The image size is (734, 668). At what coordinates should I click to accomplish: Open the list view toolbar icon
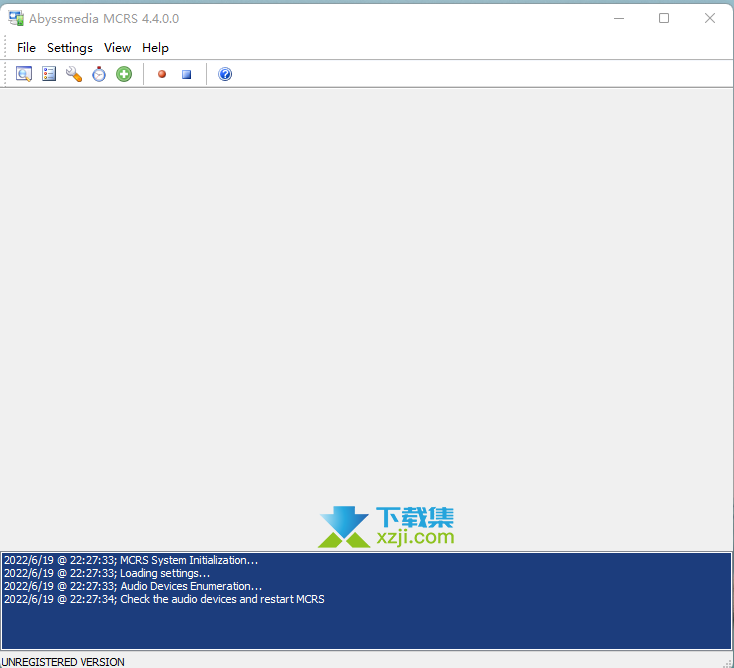pyautogui.click(x=49, y=74)
